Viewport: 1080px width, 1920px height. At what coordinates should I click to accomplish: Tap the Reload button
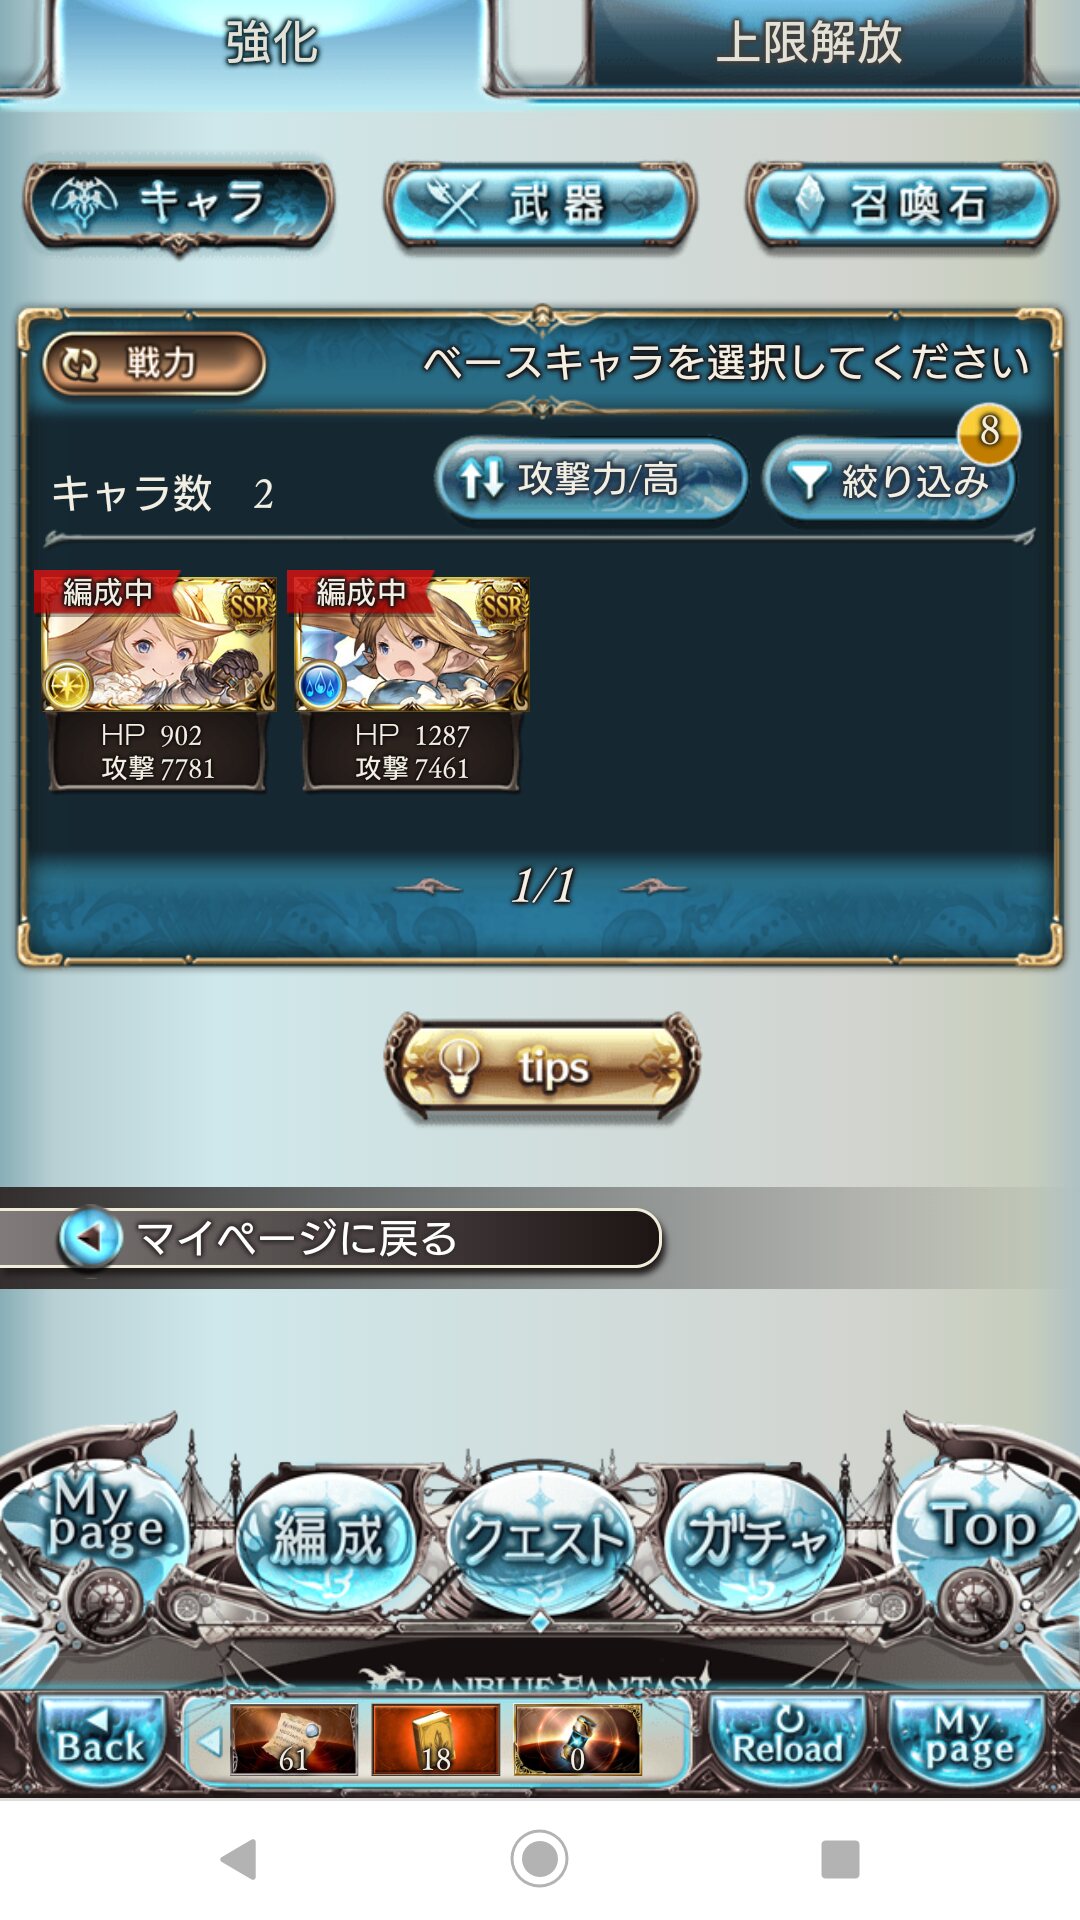tap(787, 1739)
